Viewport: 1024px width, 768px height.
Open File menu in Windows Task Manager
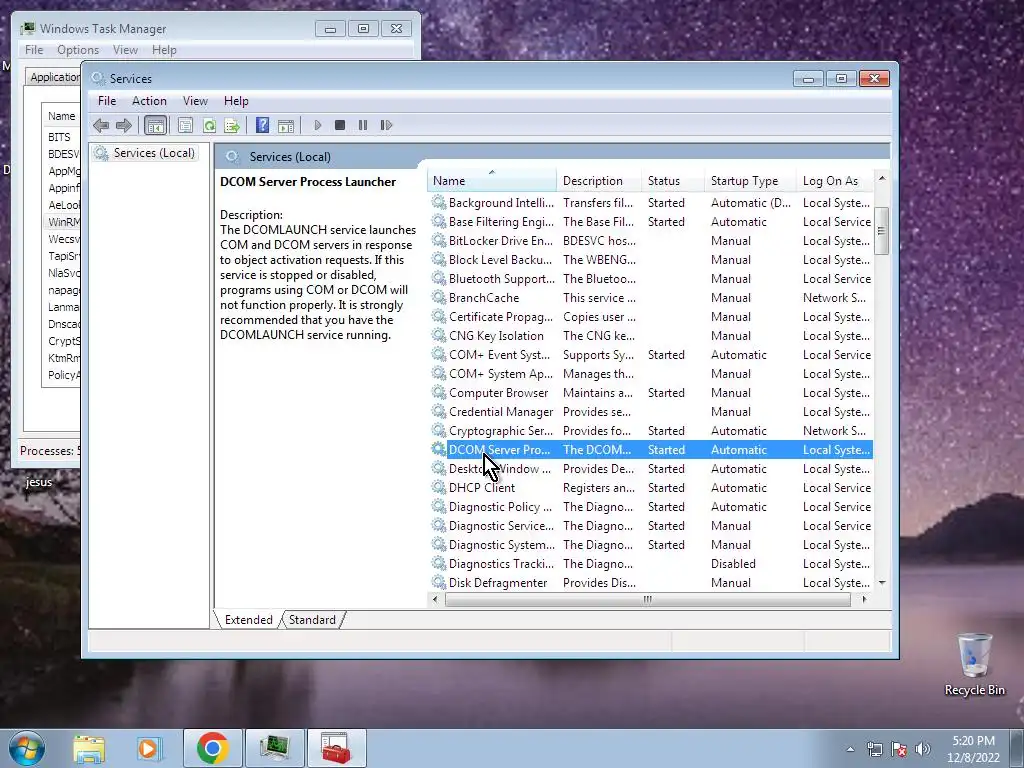coord(34,50)
